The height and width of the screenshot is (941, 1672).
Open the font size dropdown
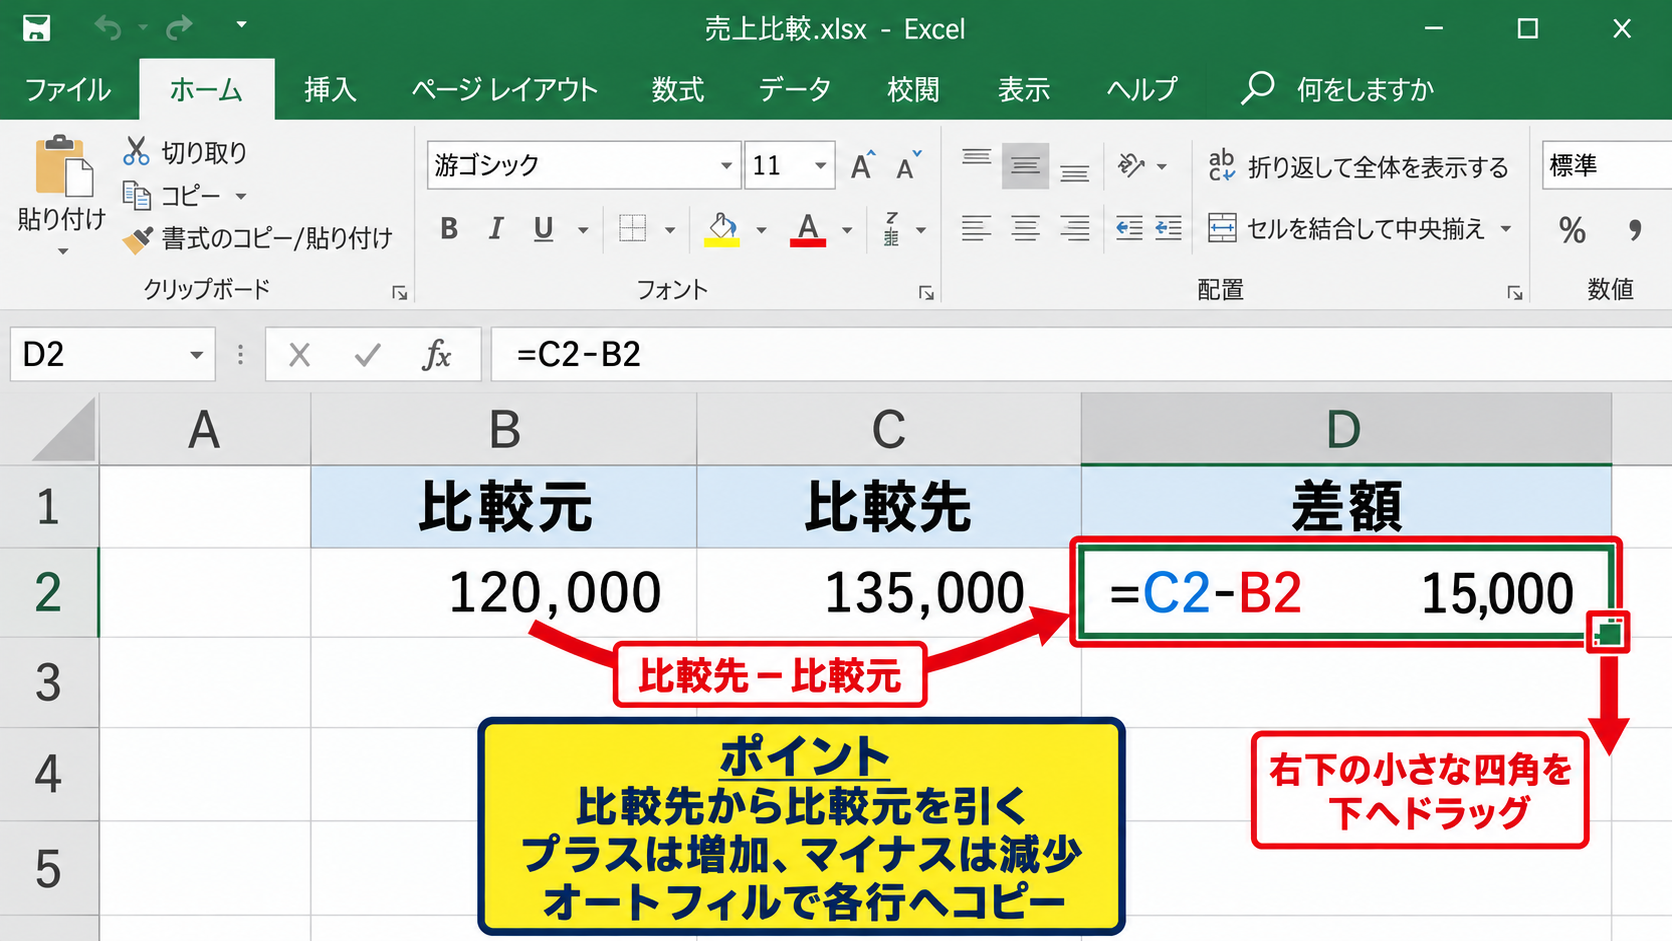tap(820, 165)
